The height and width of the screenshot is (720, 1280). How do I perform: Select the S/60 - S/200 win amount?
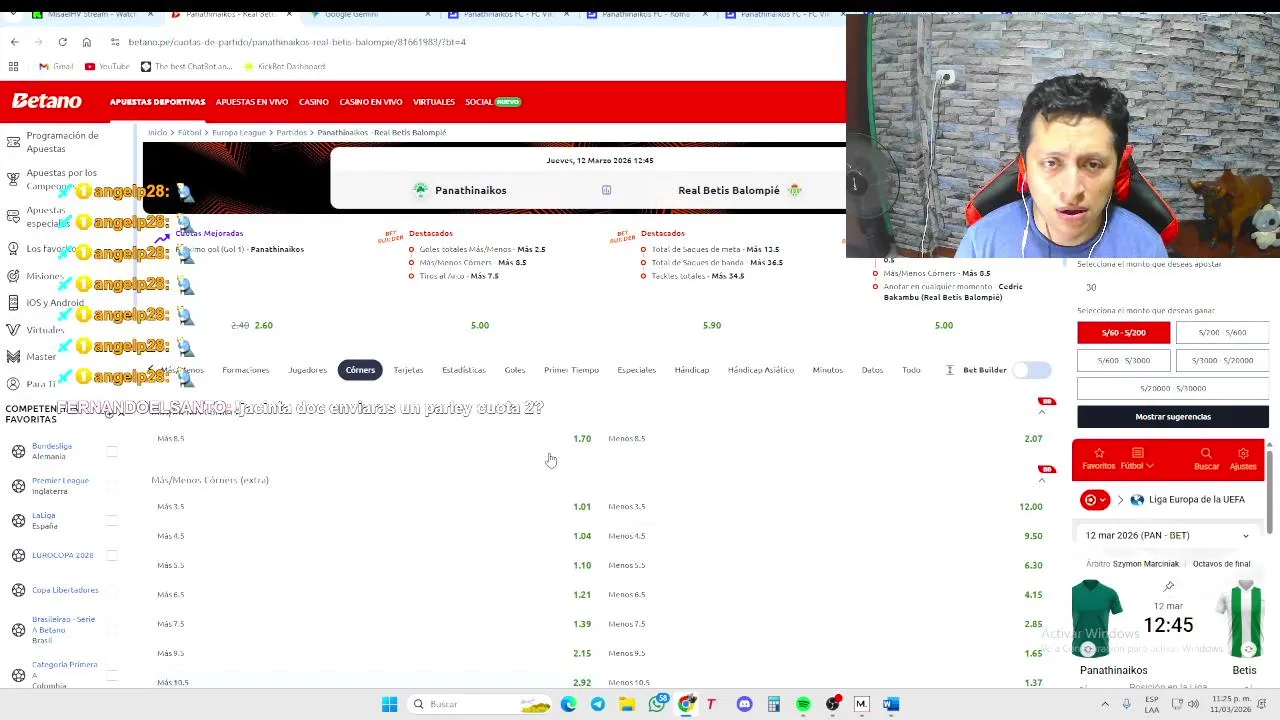coord(1123,332)
